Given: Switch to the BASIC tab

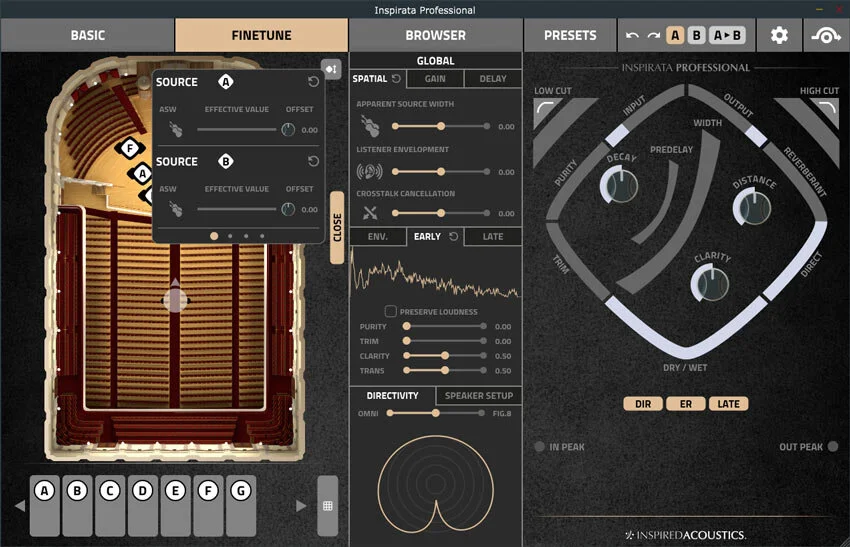Looking at the screenshot, I should (x=88, y=35).
